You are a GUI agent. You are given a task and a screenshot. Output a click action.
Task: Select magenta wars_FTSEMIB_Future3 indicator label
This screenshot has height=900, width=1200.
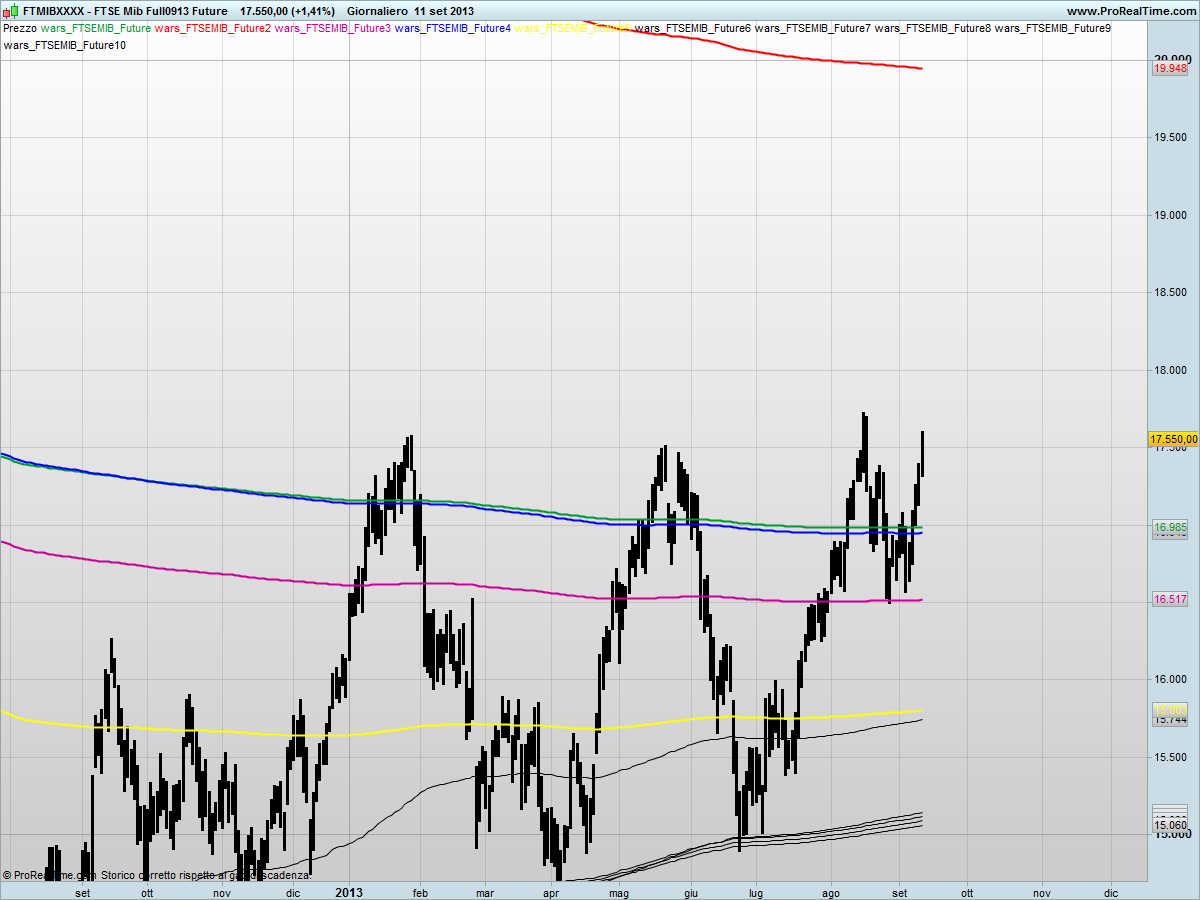[333, 28]
